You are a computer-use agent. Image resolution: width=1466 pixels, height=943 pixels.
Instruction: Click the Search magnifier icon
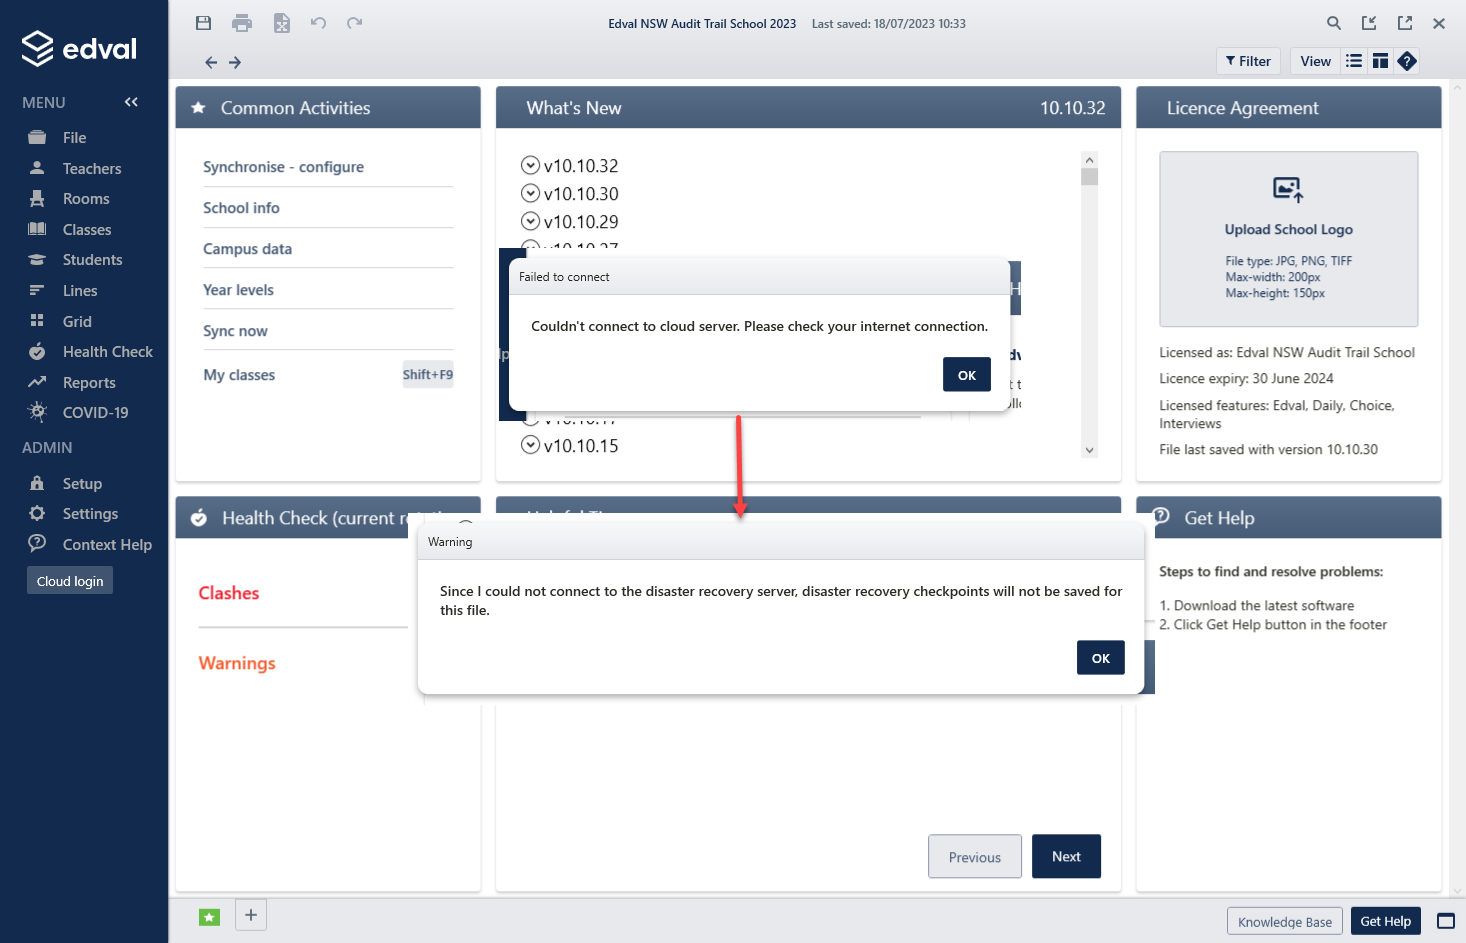(1334, 23)
